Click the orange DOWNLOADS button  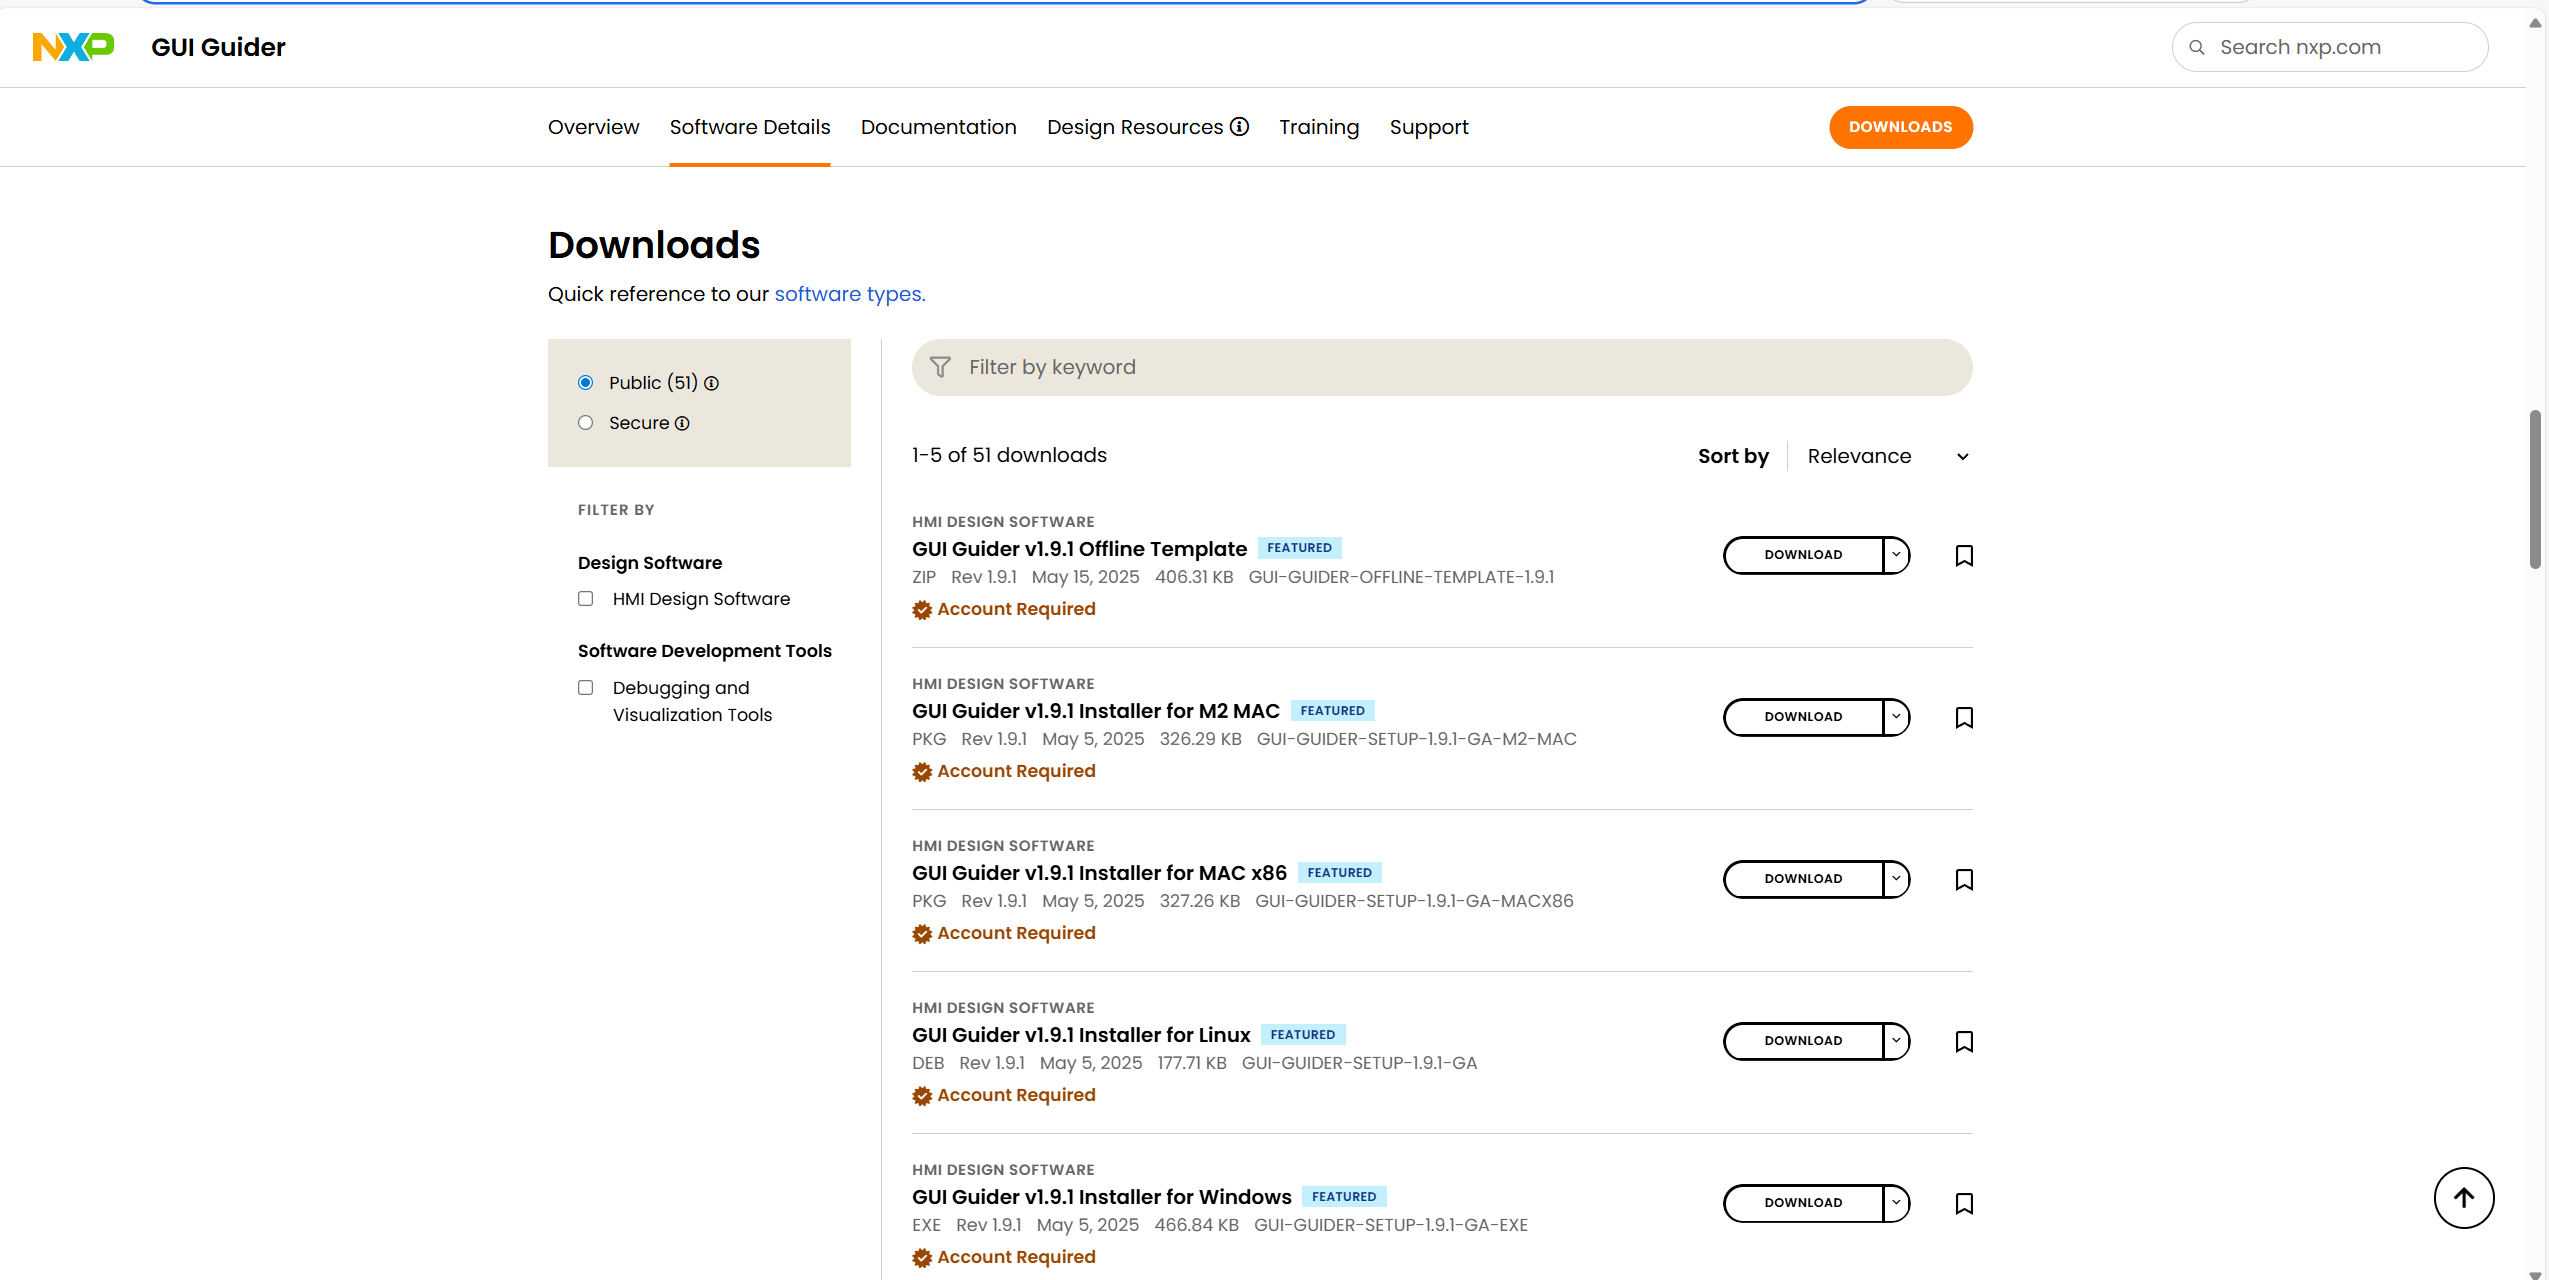(x=1900, y=127)
